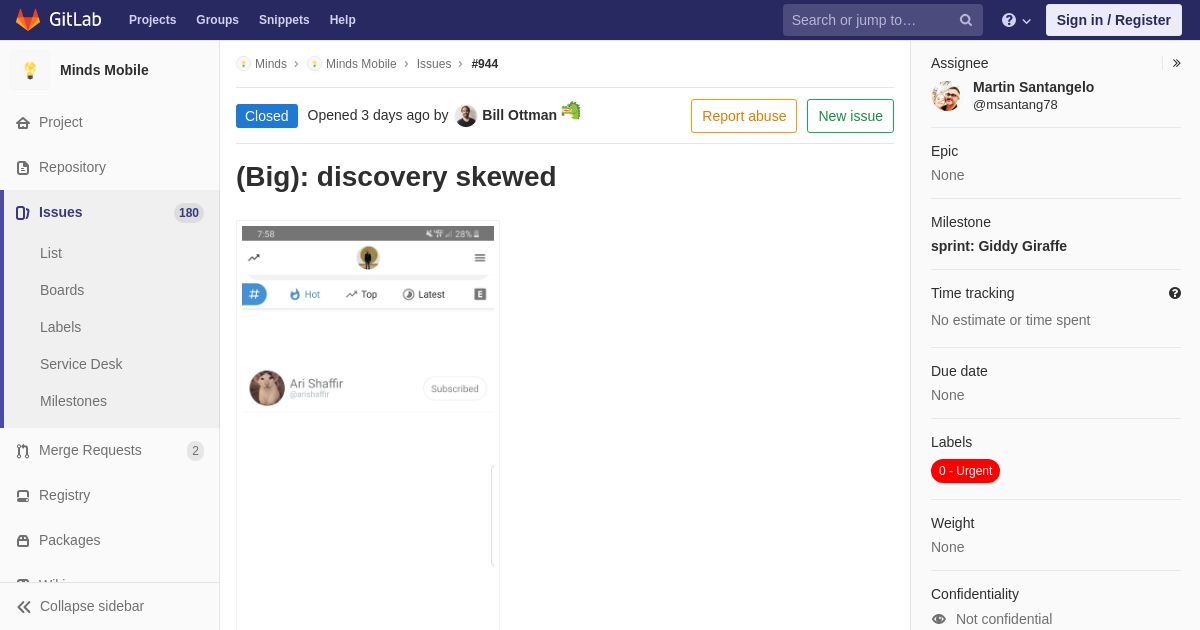Click the Issues icon in sidebar

23,213
